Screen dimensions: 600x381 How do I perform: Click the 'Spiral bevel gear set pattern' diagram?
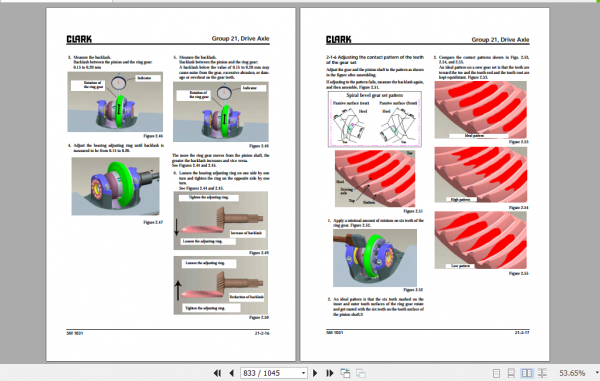[375, 119]
